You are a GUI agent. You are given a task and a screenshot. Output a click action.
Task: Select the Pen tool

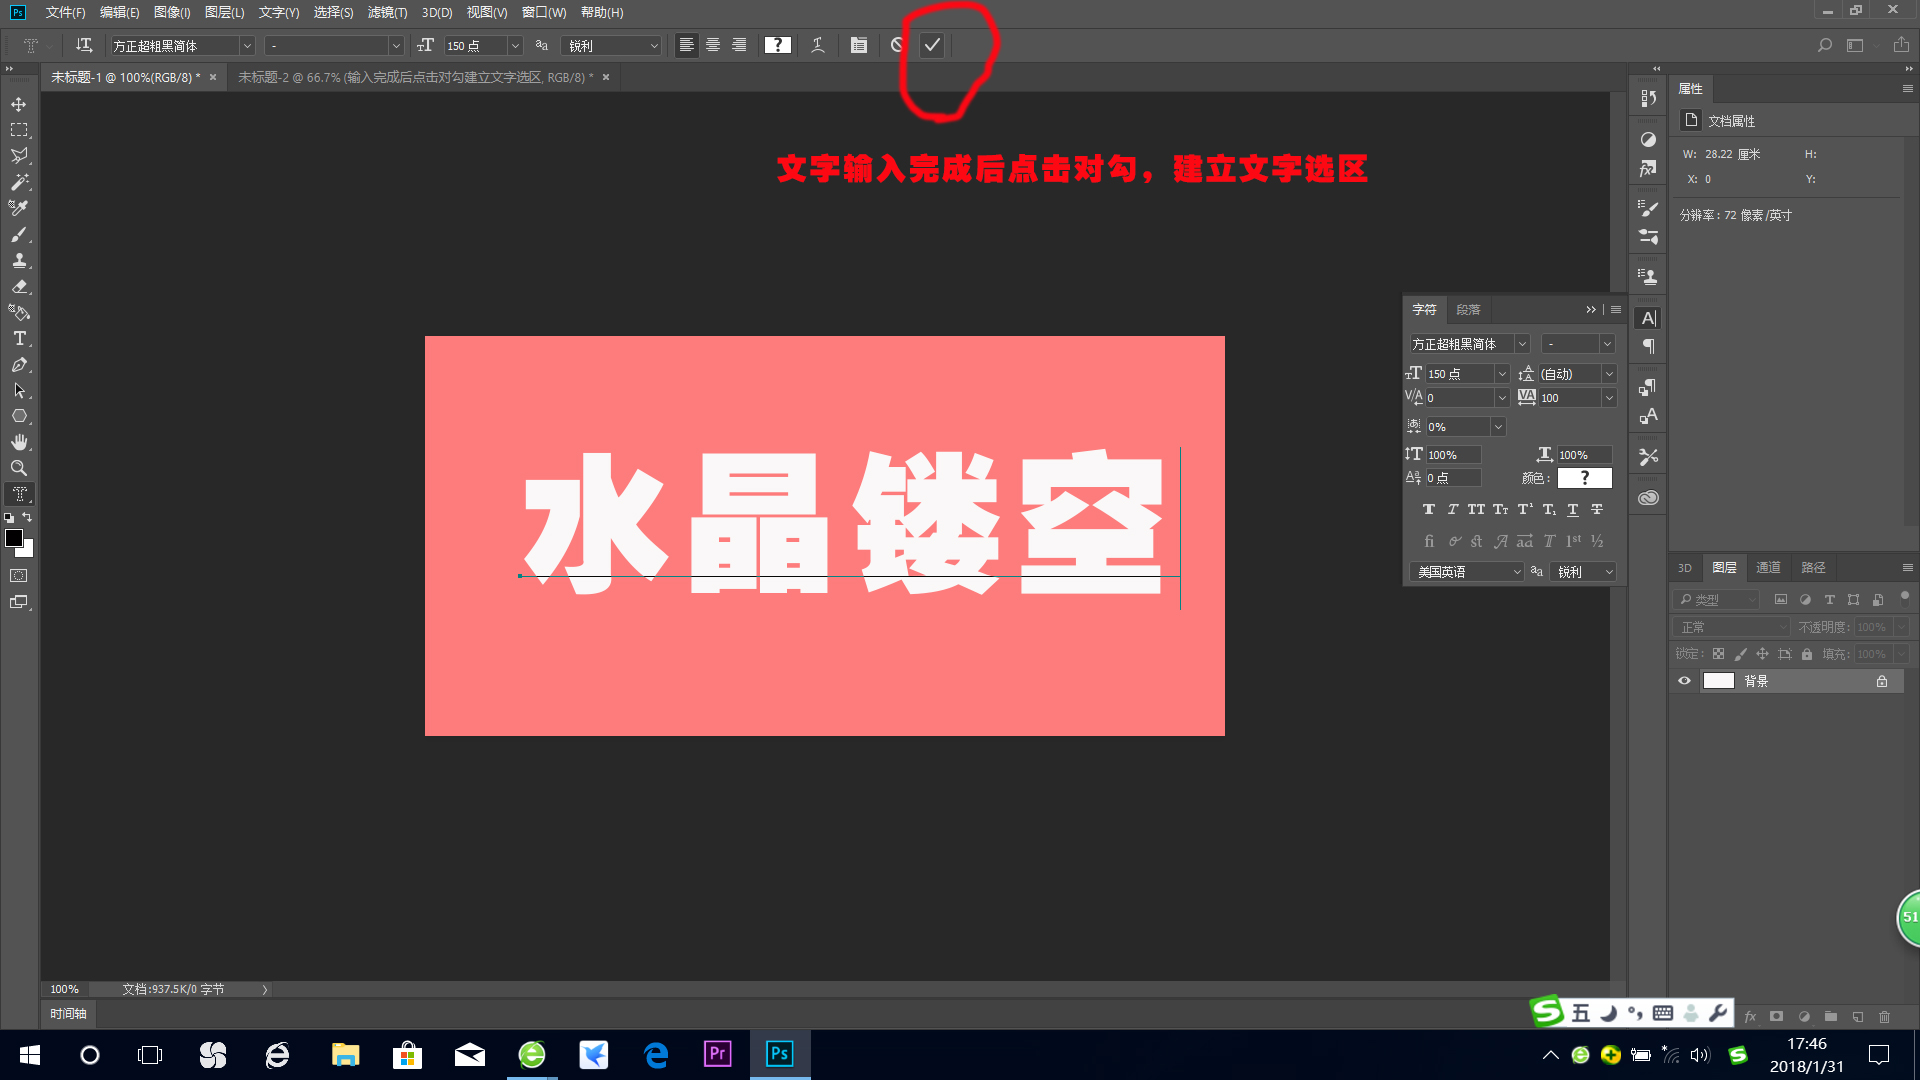(18, 364)
